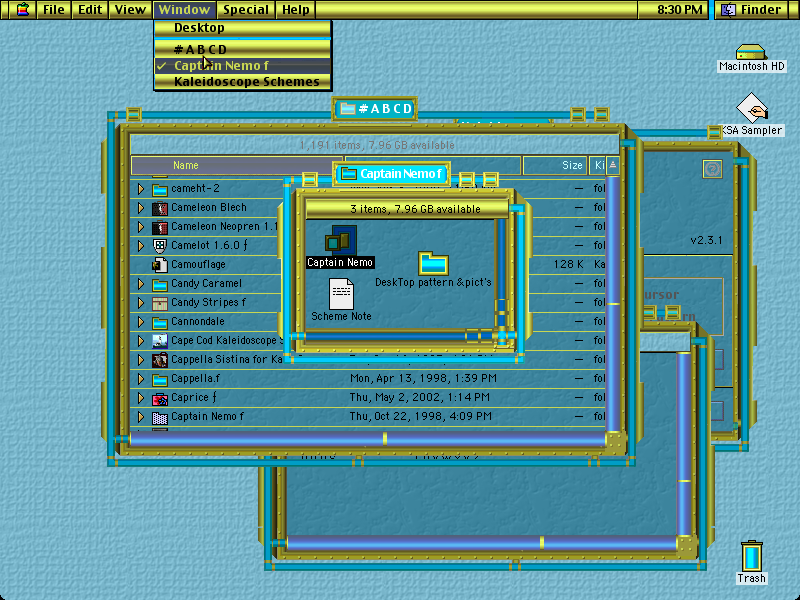Select the Scheme Note document icon
Viewport: 800px width, 600px height.
[341, 294]
